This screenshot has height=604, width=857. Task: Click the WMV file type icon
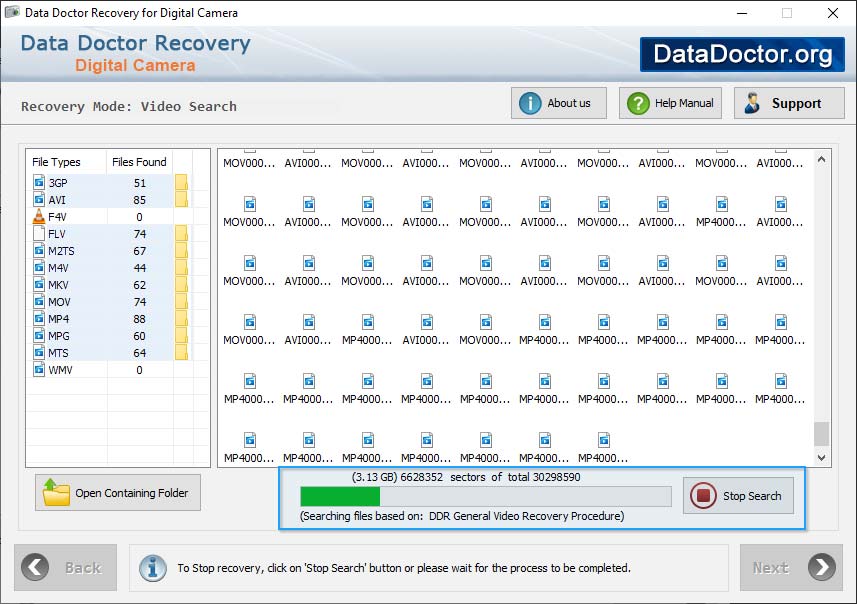tap(39, 370)
